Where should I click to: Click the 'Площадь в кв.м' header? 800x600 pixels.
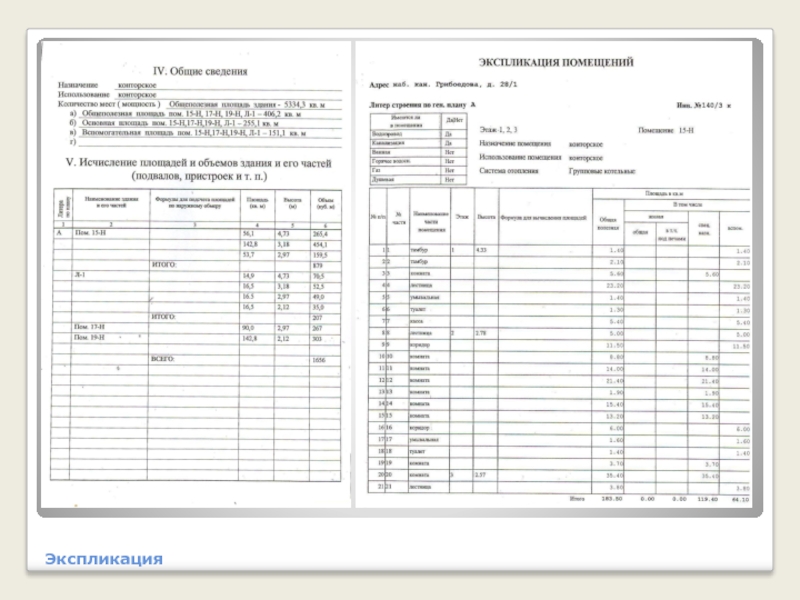[x=664, y=194]
